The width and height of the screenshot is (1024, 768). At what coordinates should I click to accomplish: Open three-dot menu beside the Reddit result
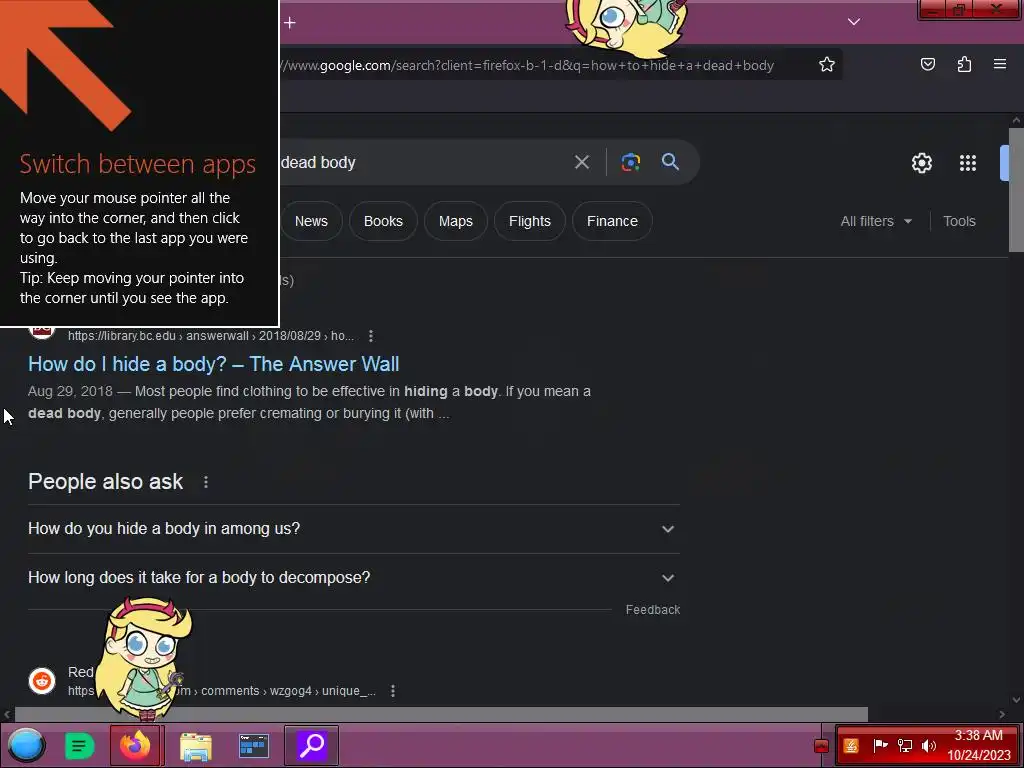(392, 691)
